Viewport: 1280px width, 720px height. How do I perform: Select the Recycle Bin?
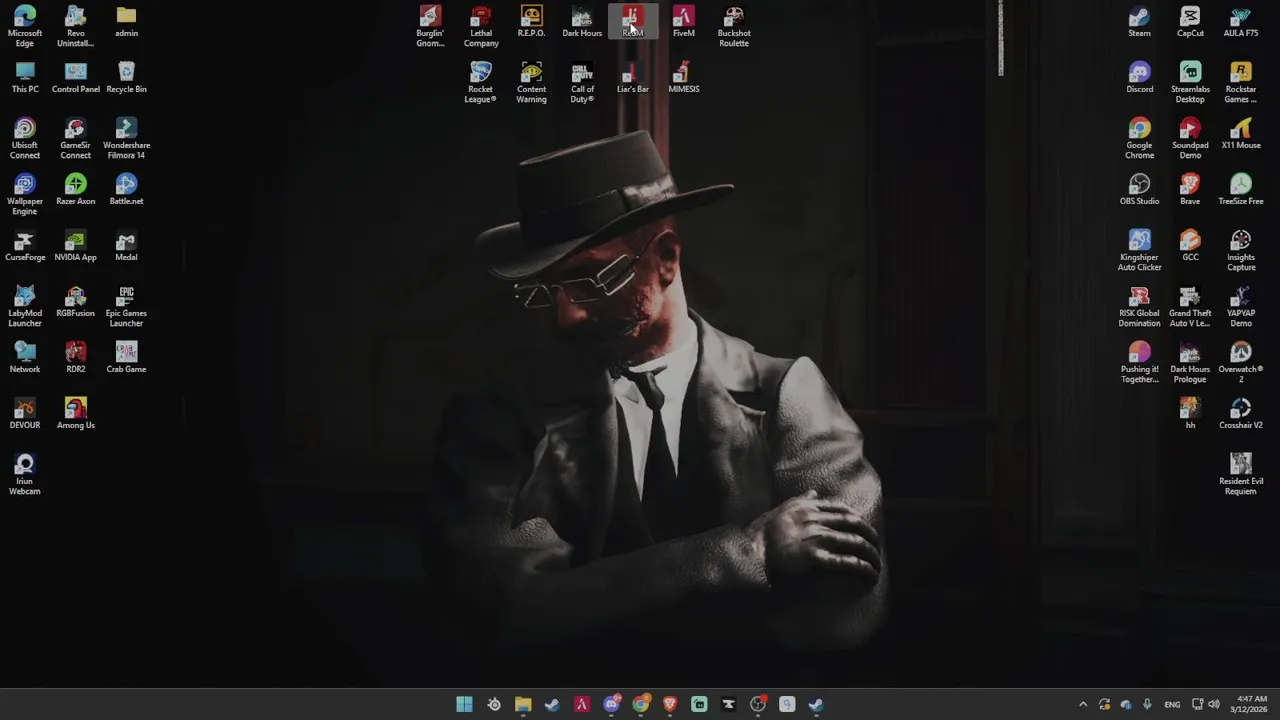click(126, 78)
